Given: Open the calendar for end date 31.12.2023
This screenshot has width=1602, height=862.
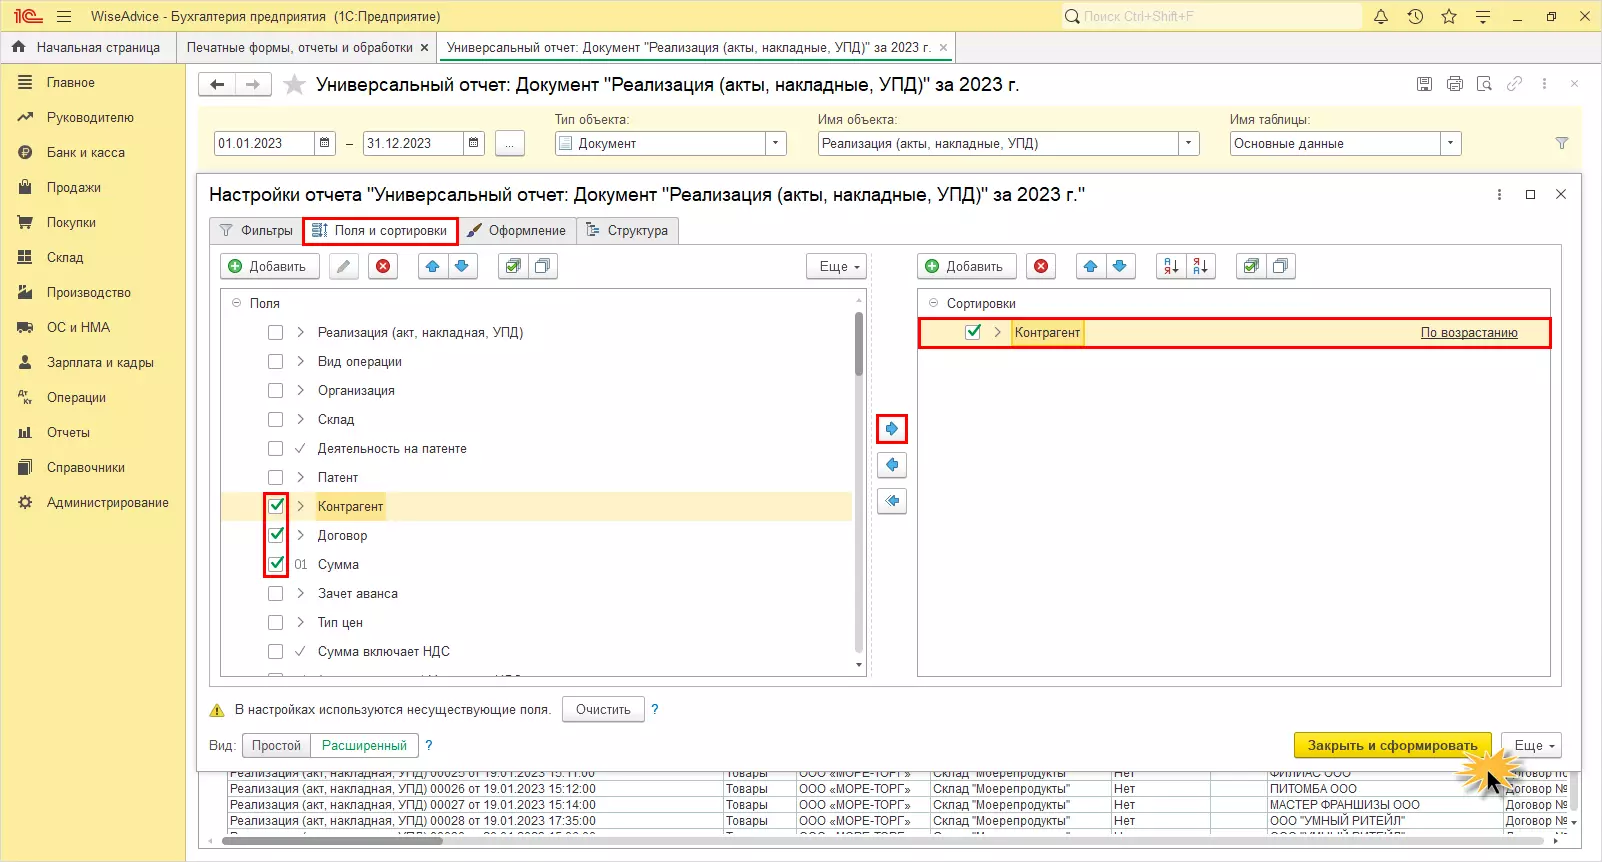Looking at the screenshot, I should (474, 143).
